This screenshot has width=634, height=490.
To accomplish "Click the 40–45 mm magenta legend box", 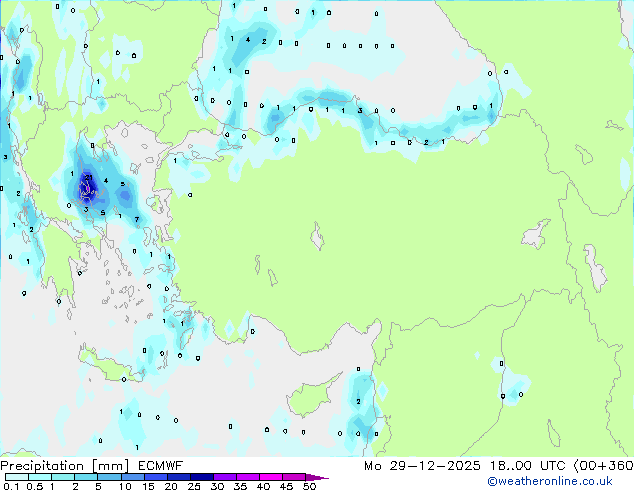I will 270,477.
